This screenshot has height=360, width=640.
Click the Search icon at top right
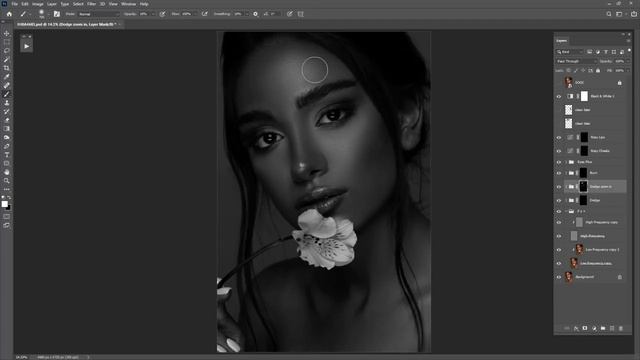(609, 14)
